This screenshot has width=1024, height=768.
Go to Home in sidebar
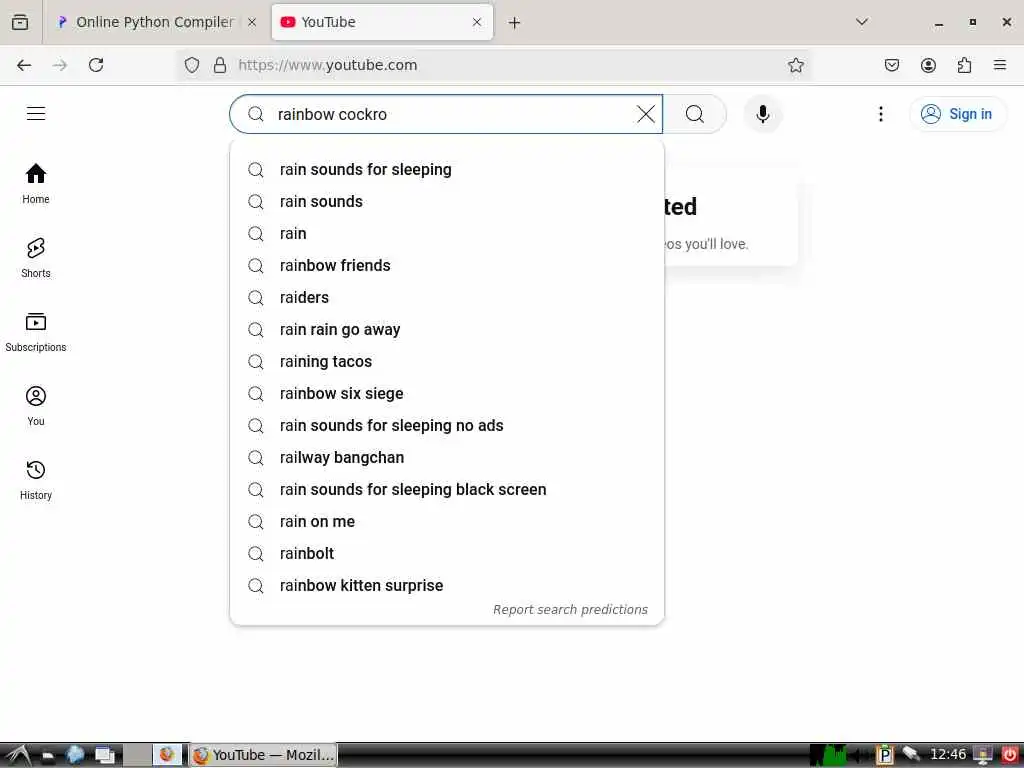tap(36, 184)
